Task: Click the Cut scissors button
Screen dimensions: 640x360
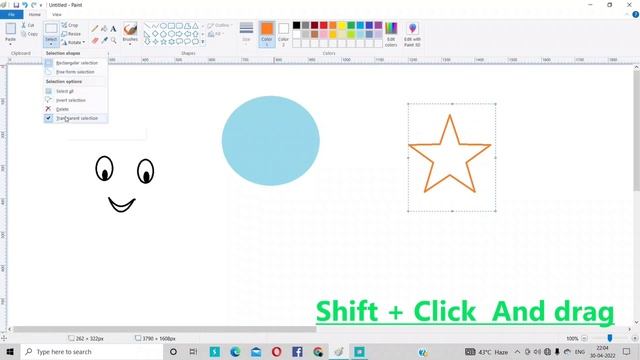Action: pyautogui.click(x=28, y=25)
